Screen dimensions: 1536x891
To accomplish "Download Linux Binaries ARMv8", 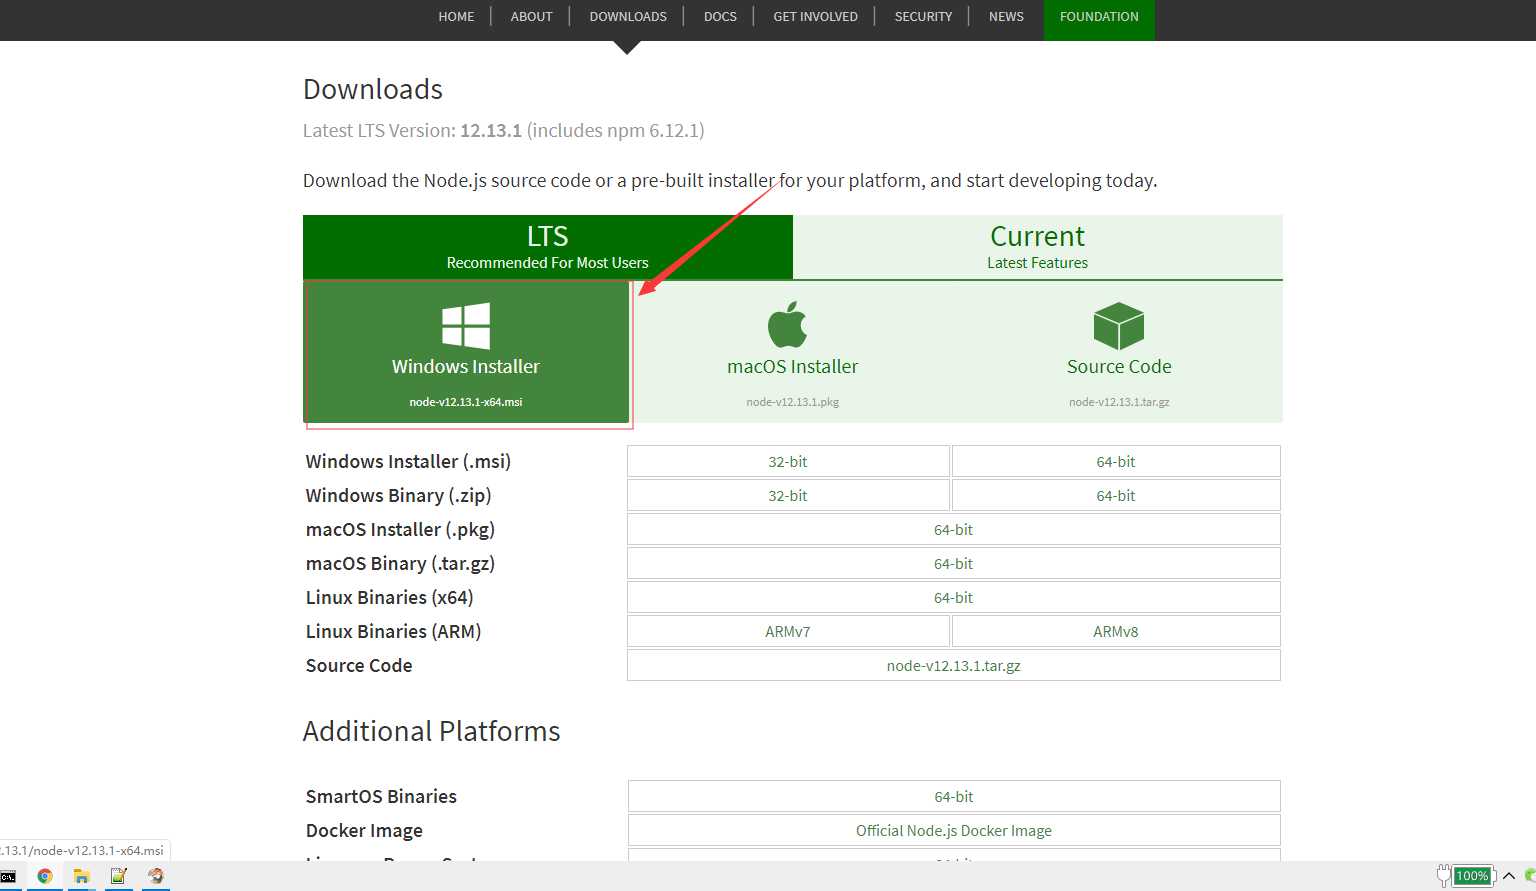I will (x=1116, y=631).
